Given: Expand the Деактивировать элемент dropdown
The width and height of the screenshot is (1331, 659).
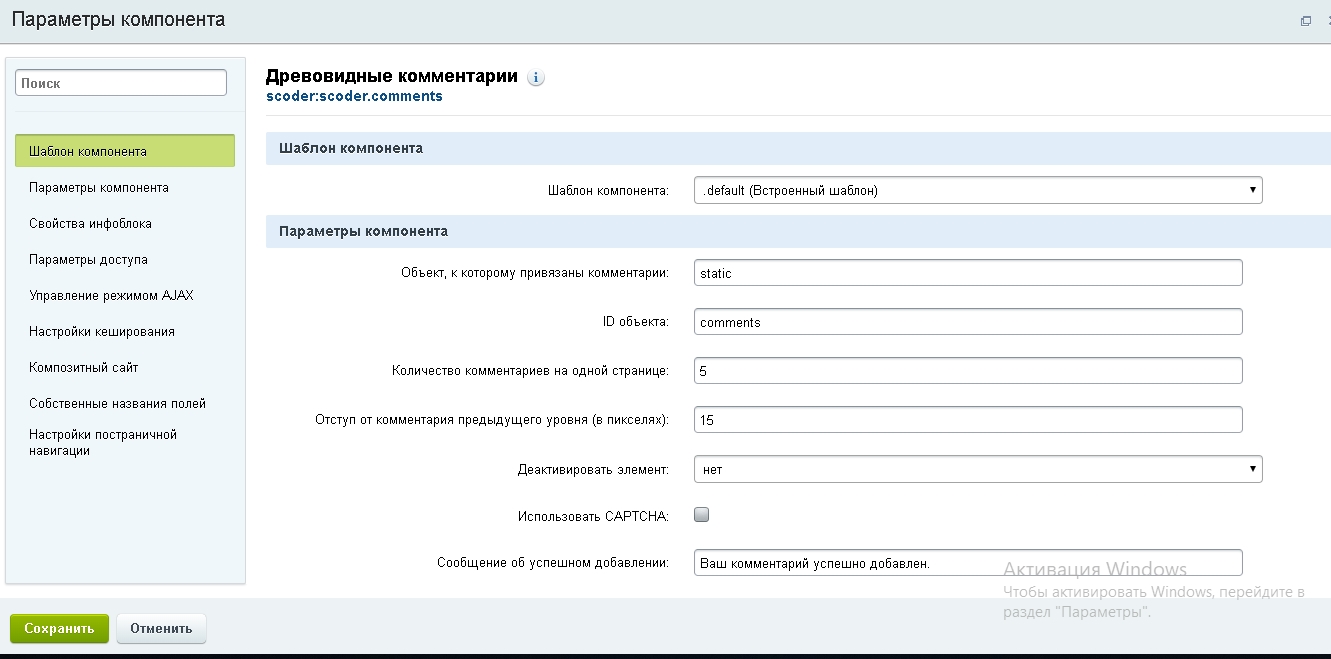Looking at the screenshot, I should click(x=977, y=468).
